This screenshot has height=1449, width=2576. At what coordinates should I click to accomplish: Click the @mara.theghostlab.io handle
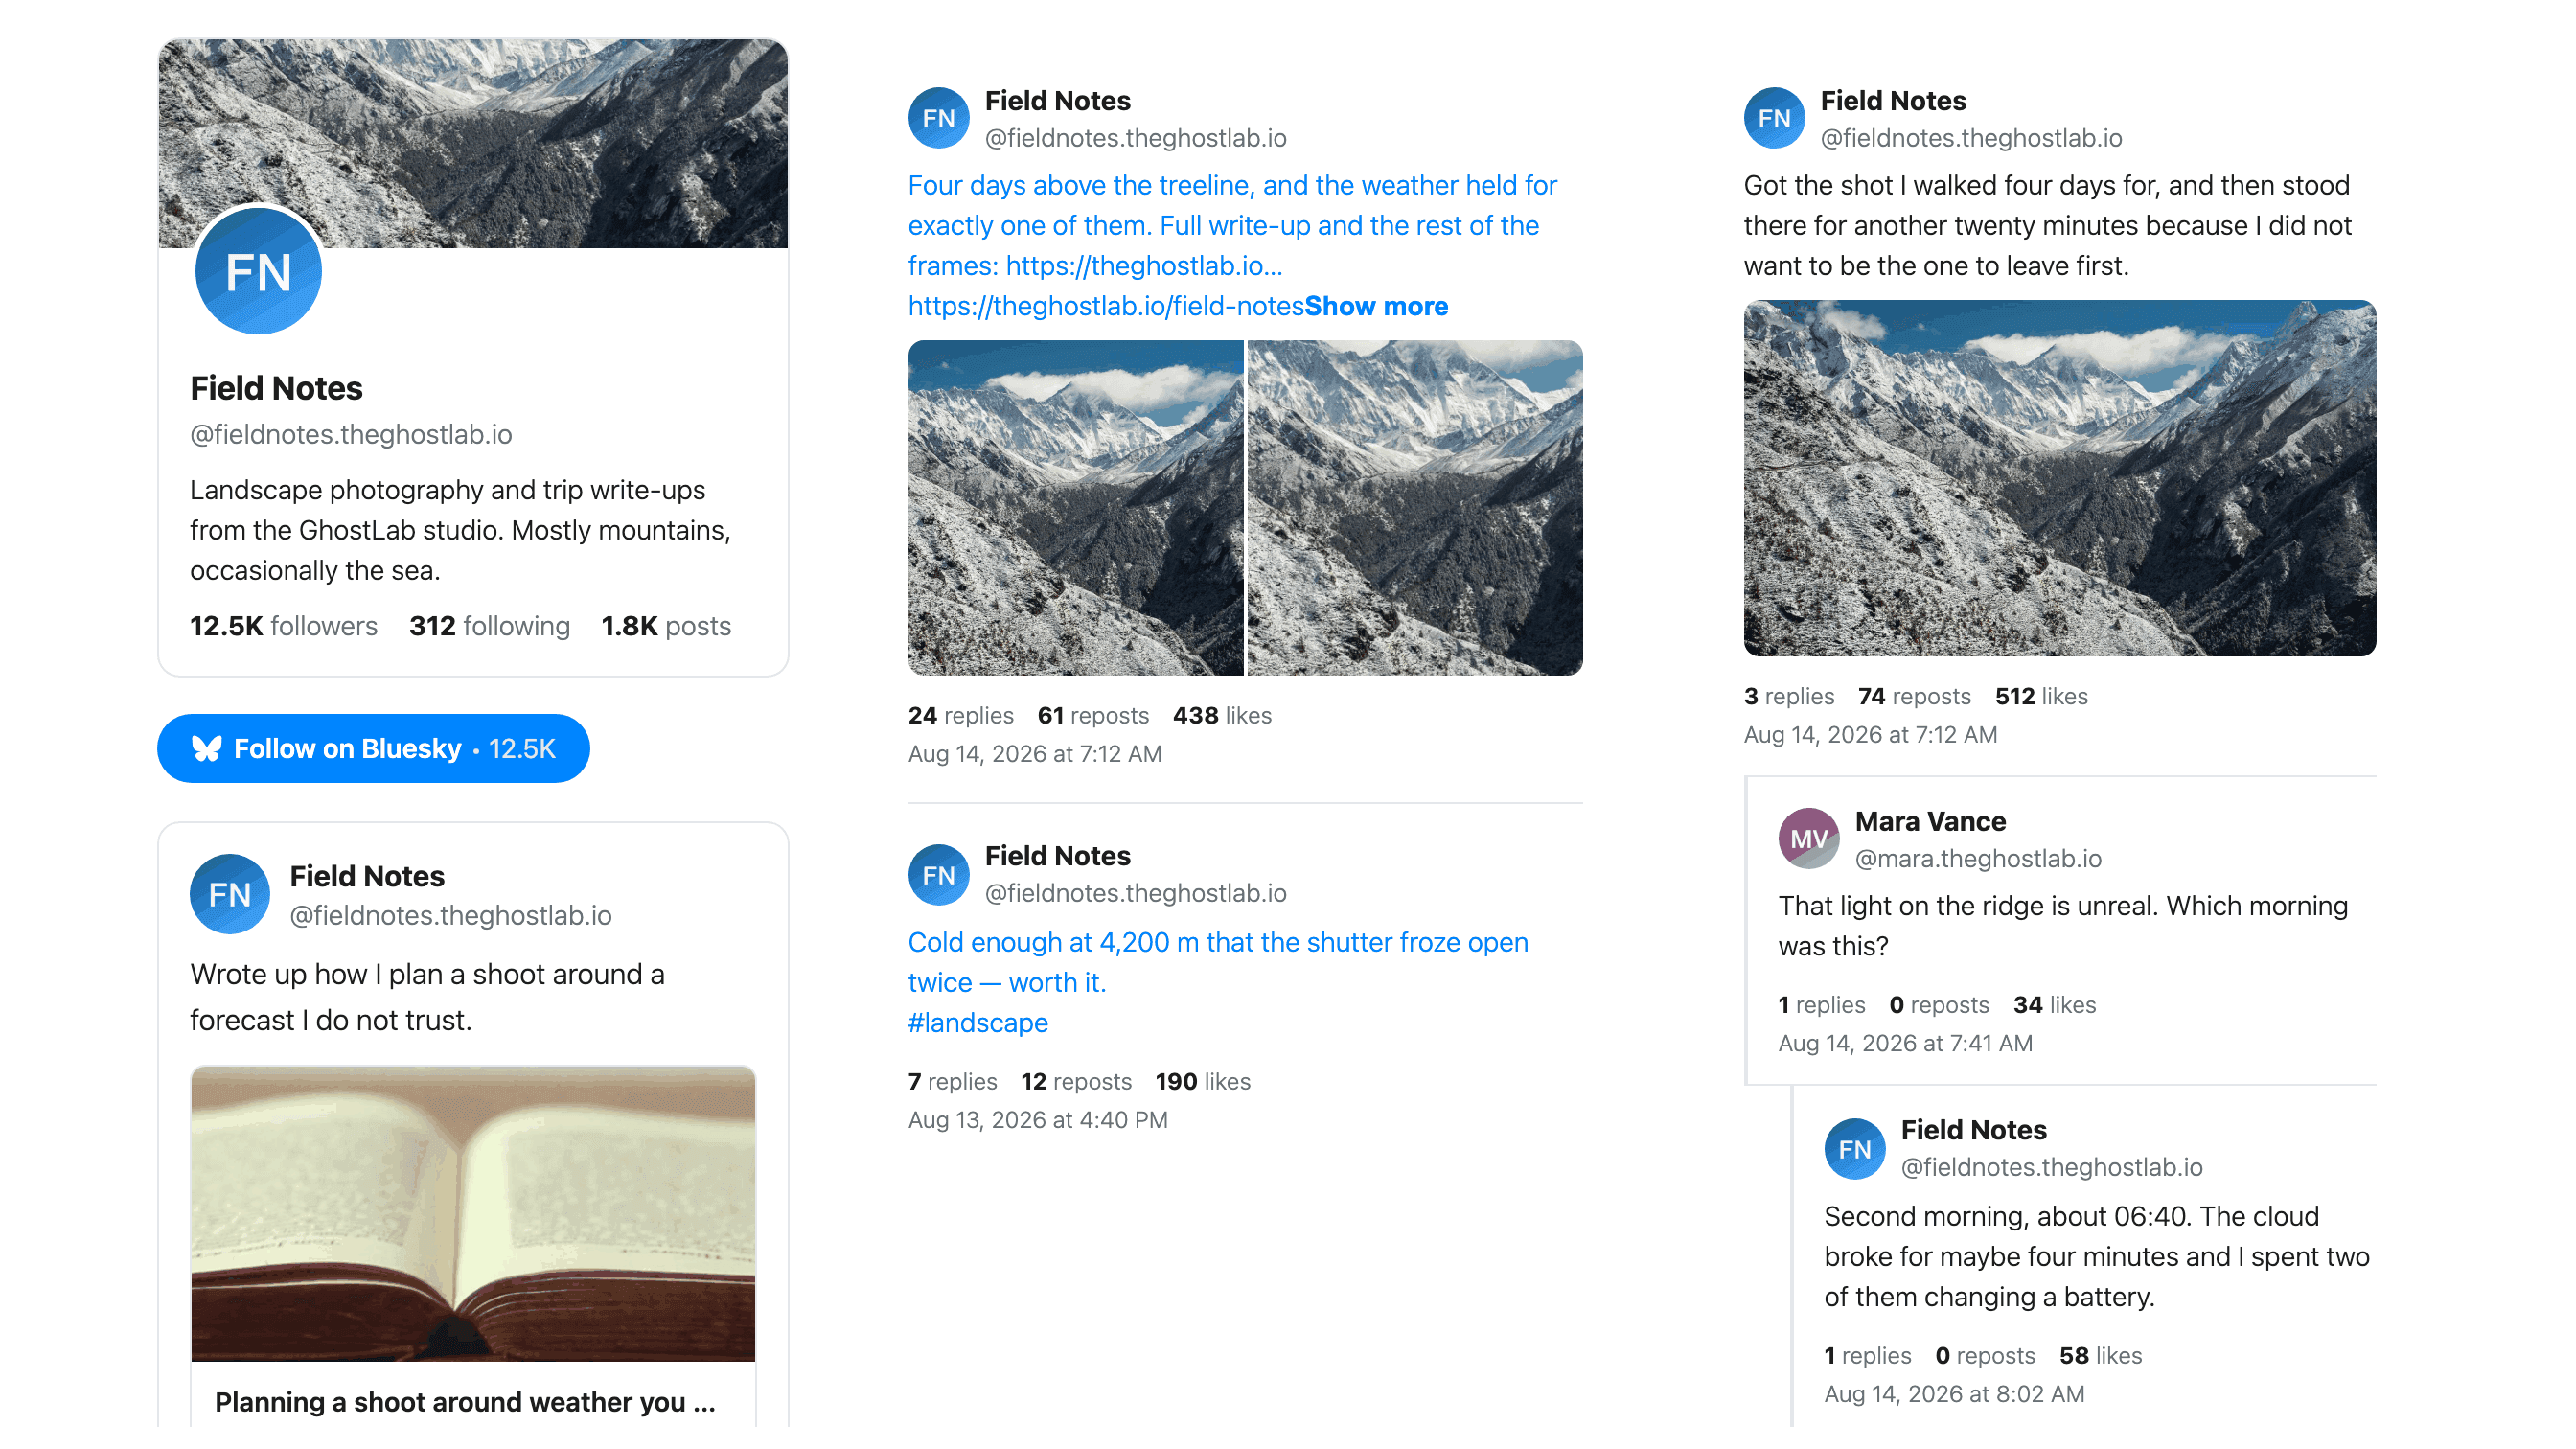pos(1978,859)
